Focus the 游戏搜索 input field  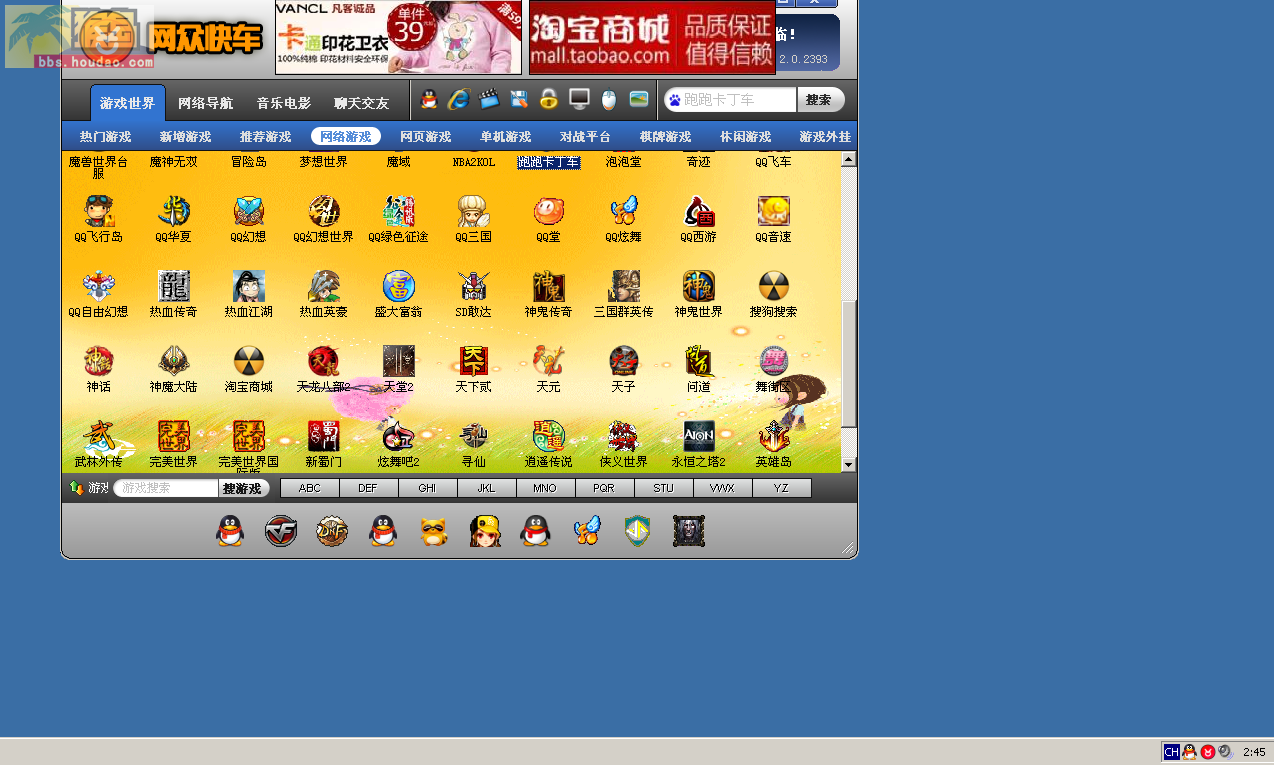[166, 488]
